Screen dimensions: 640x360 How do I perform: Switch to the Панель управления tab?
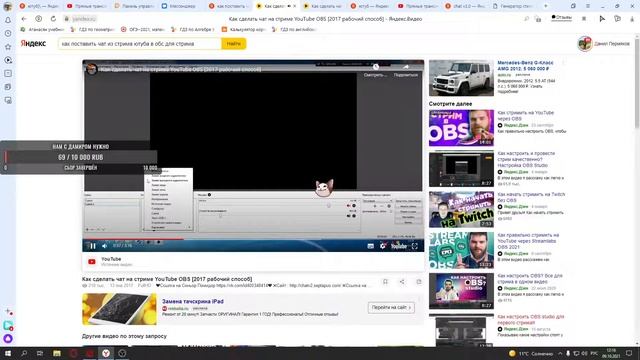point(134,6)
